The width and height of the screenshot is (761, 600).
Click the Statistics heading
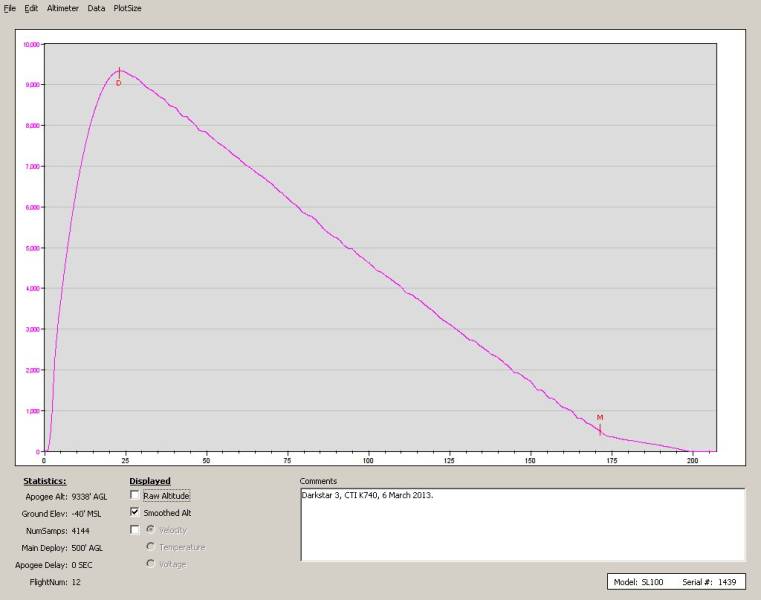[45, 481]
